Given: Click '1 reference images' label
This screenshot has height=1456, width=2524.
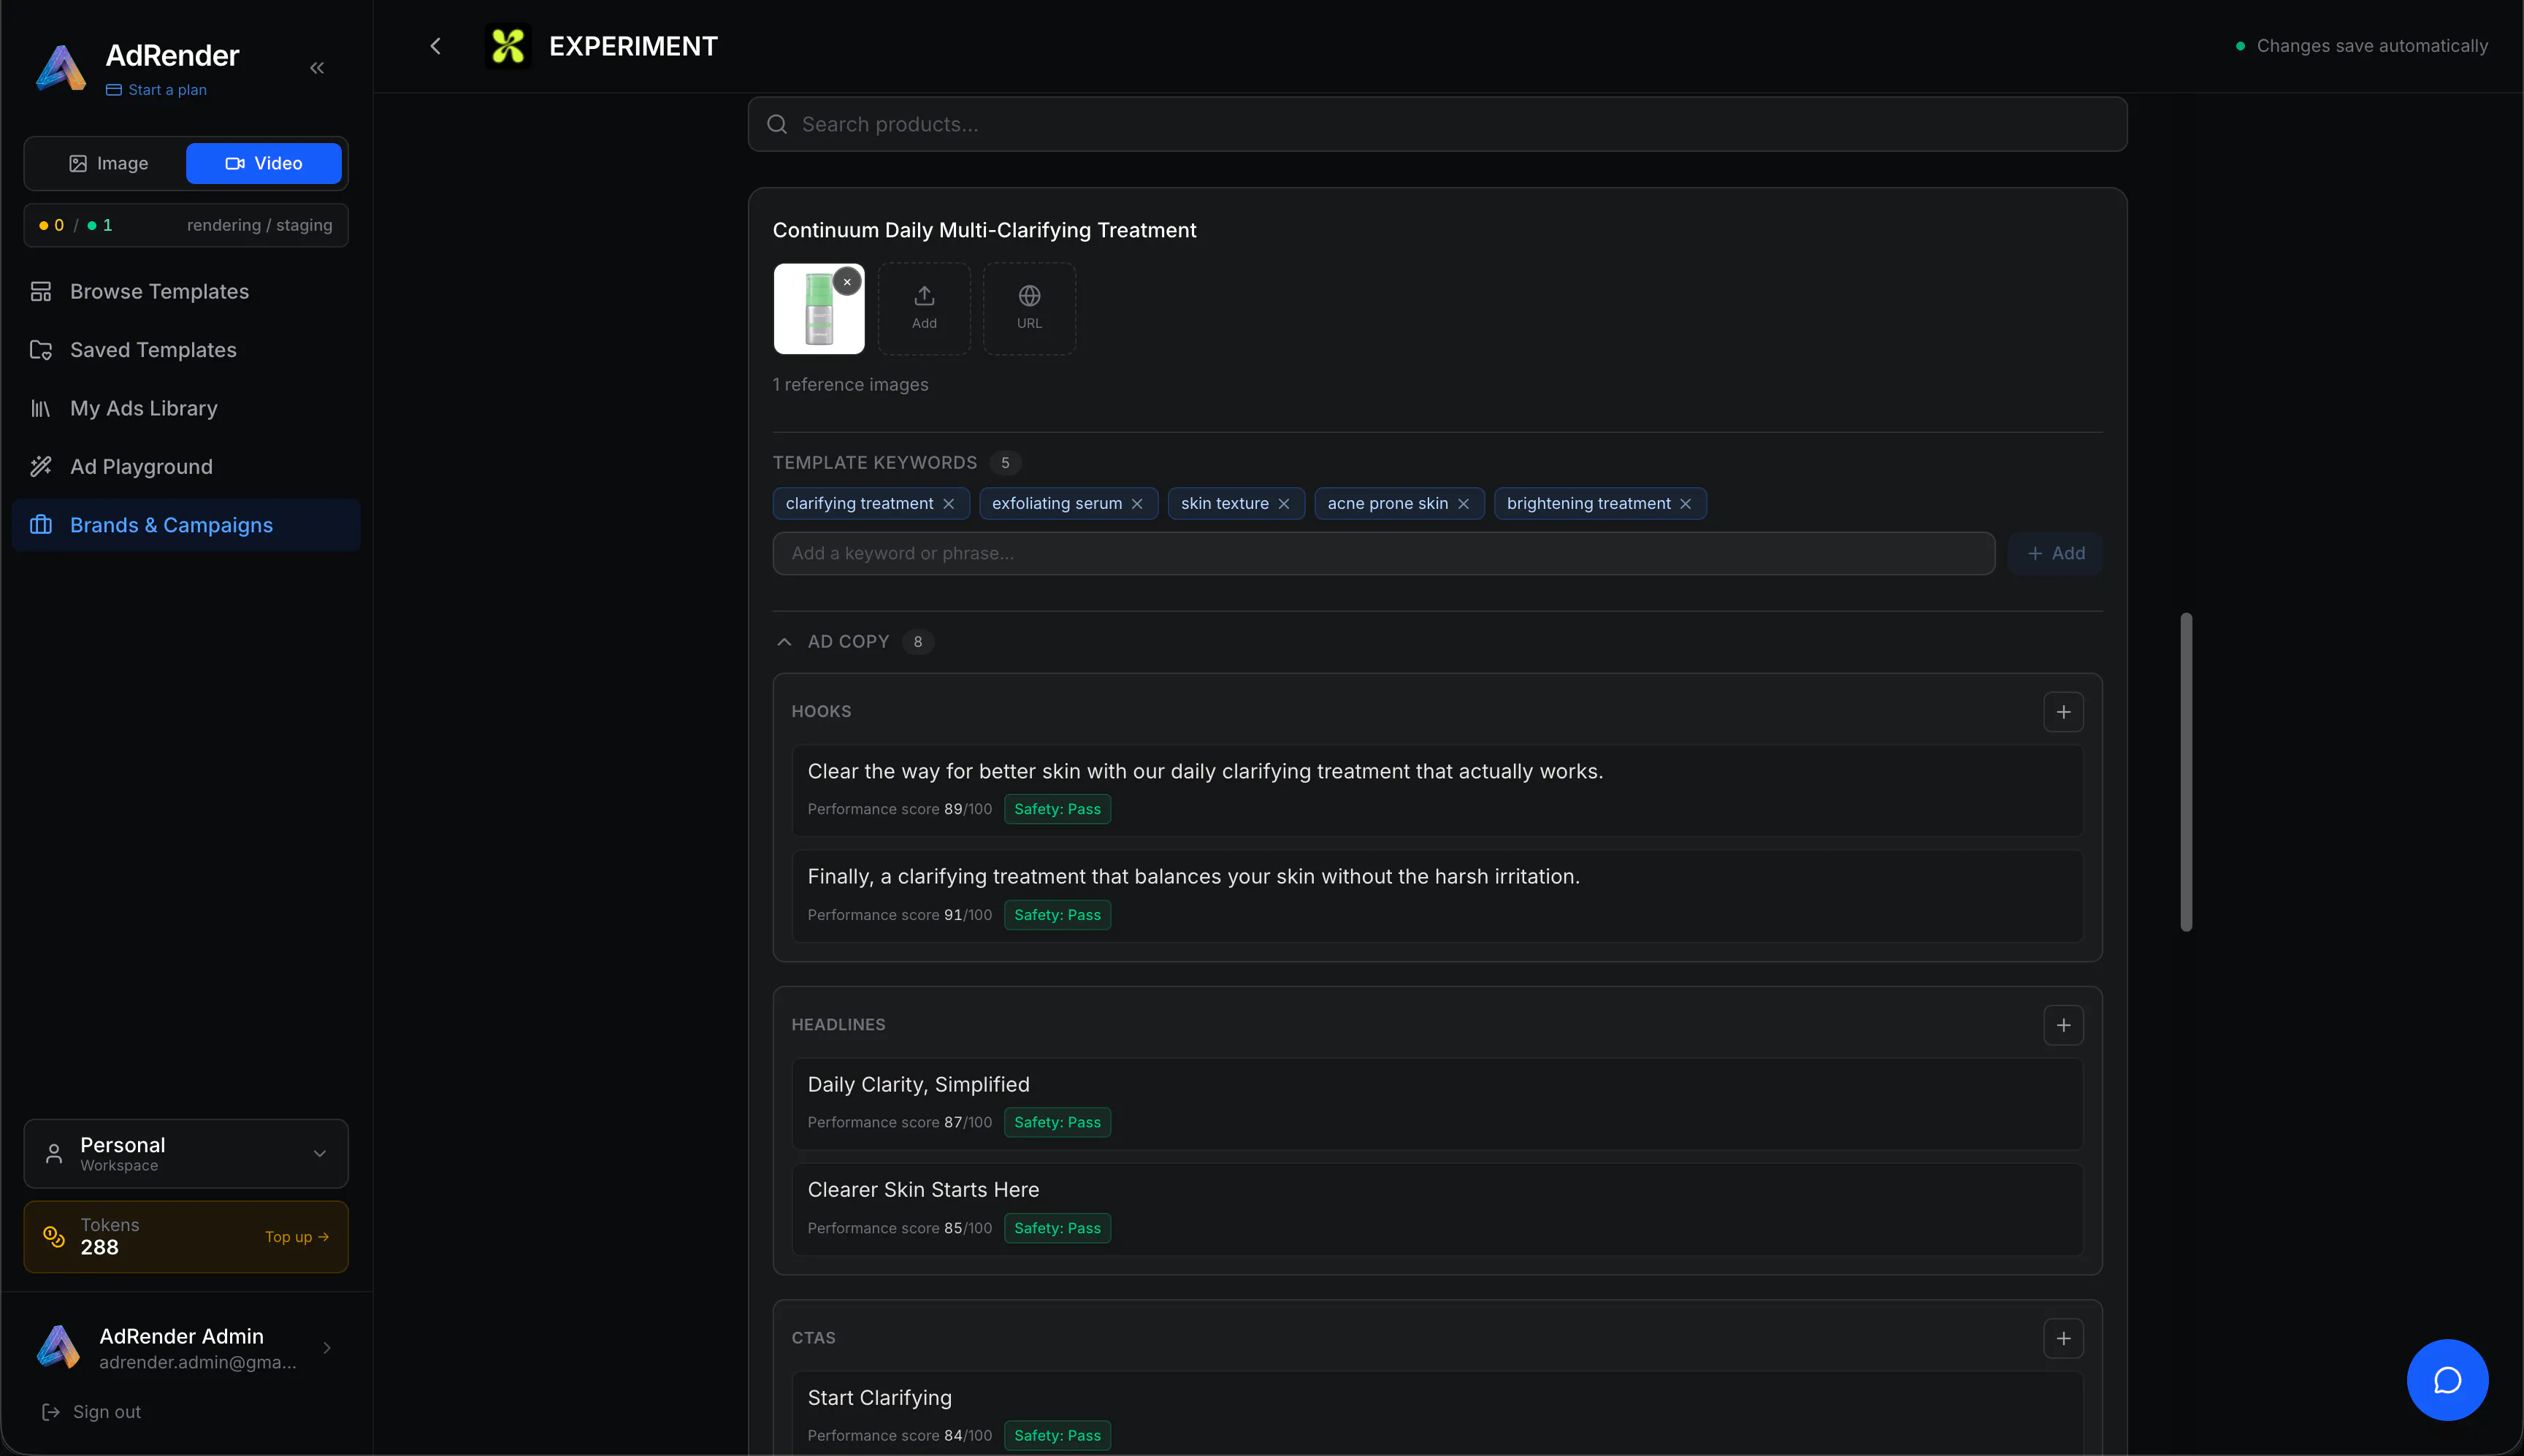Looking at the screenshot, I should [x=850, y=385].
